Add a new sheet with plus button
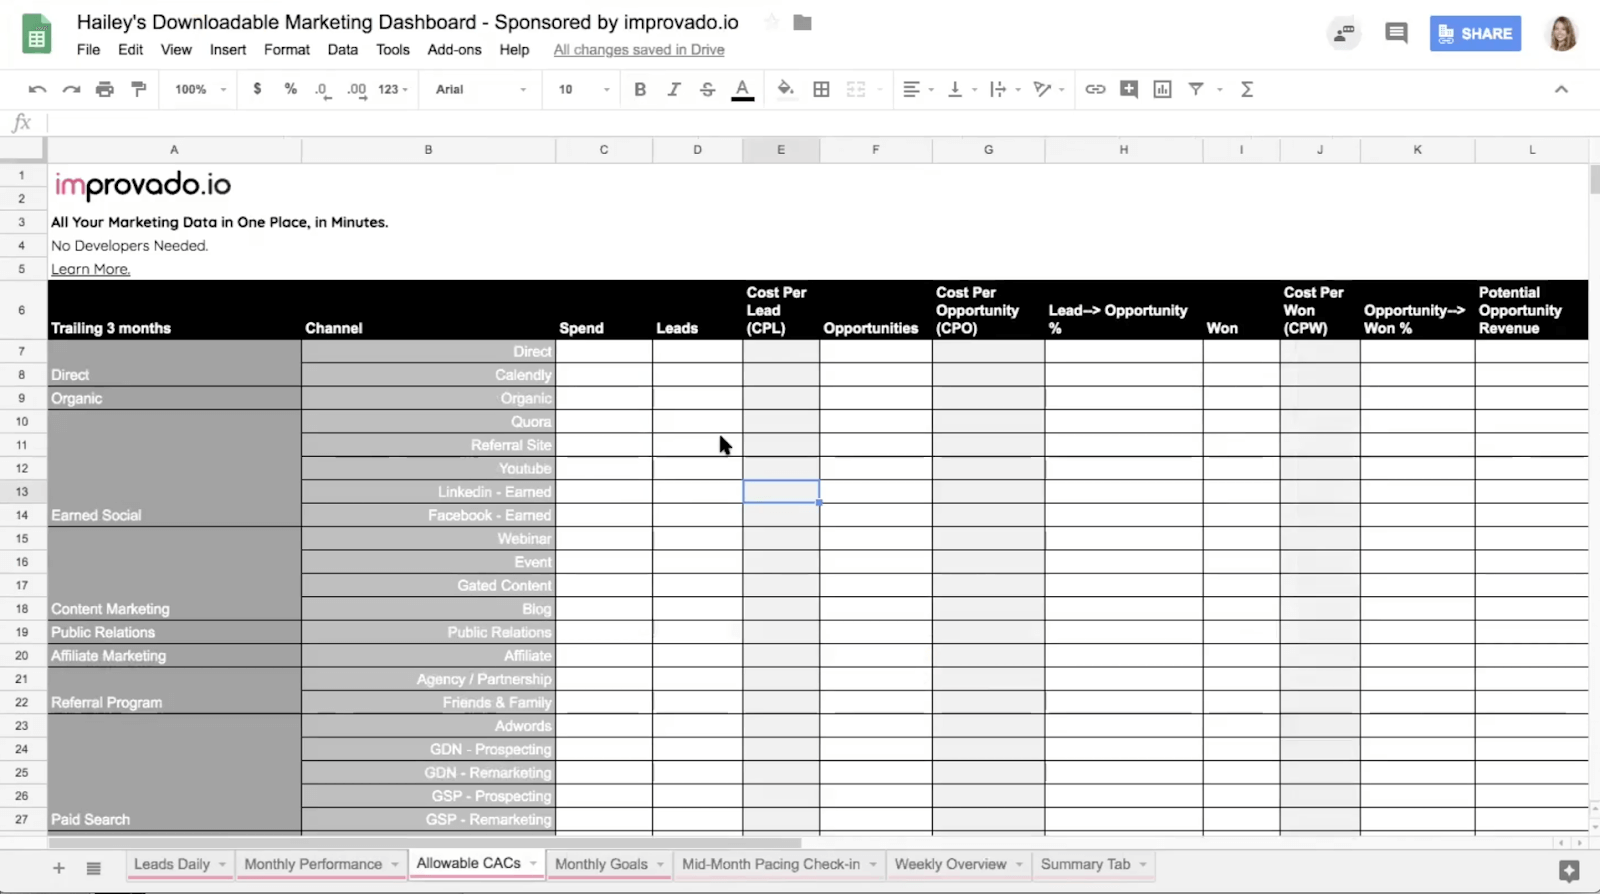 58,868
